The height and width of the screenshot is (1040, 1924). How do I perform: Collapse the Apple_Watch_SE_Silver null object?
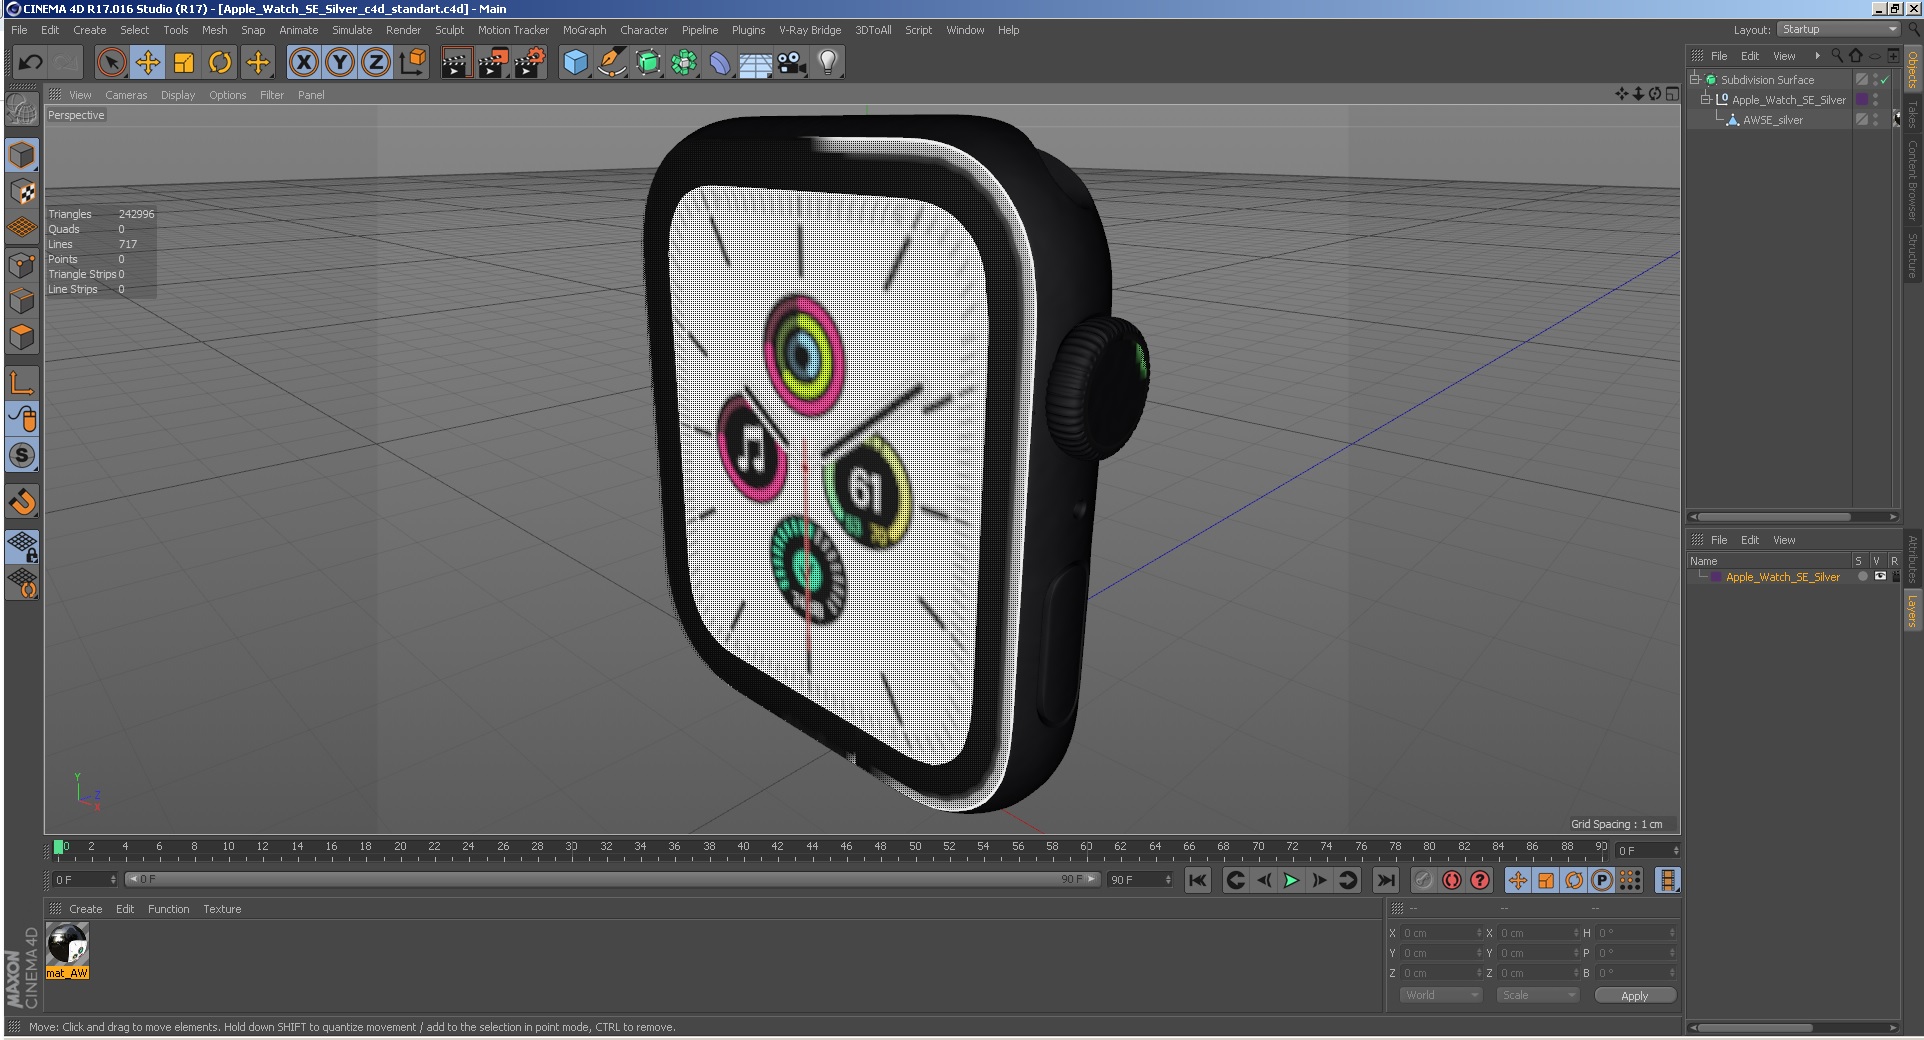[x=1706, y=99]
